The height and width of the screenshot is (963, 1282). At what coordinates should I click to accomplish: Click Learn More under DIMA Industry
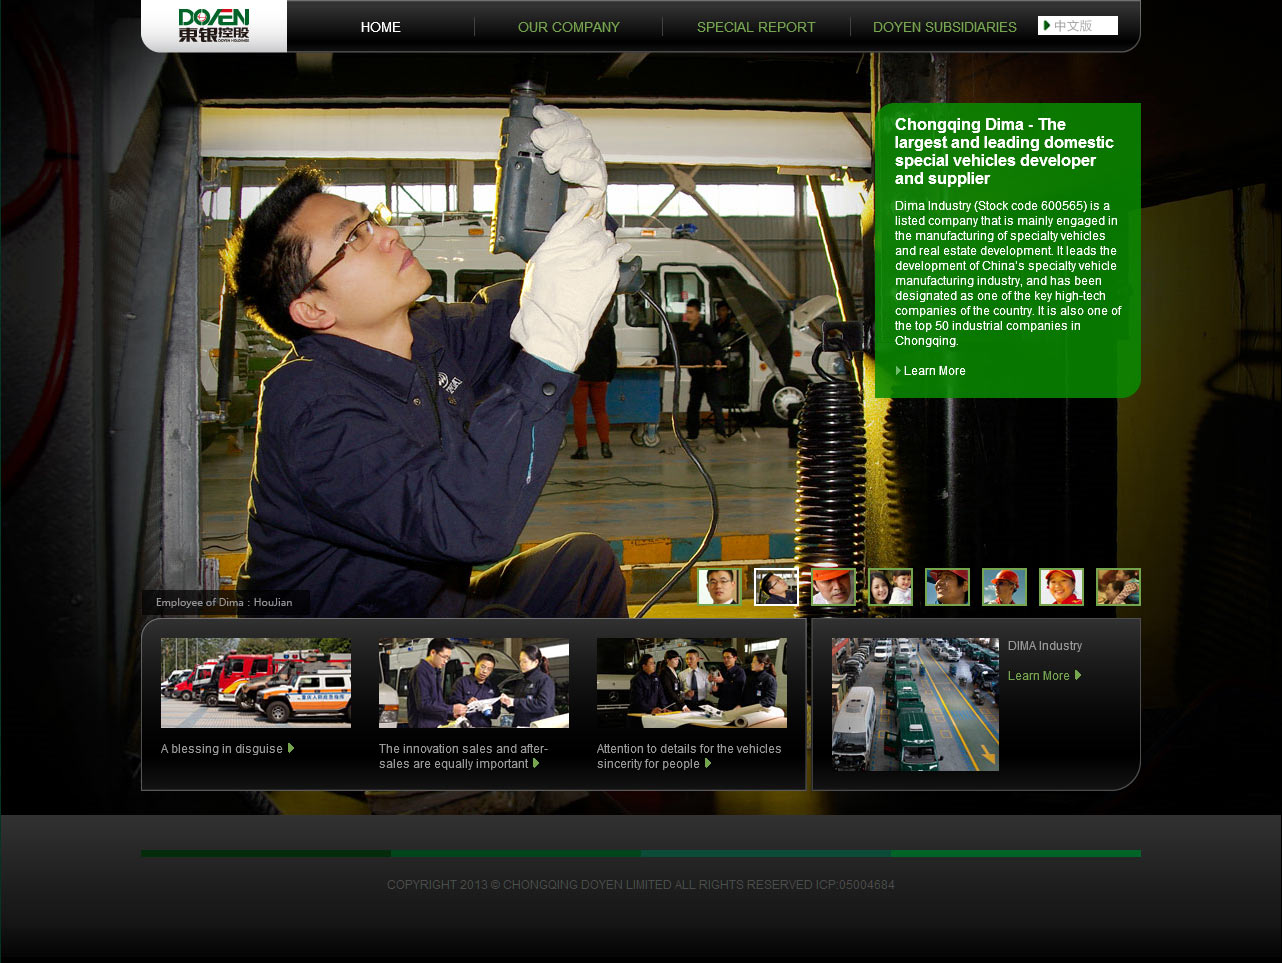[1039, 676]
